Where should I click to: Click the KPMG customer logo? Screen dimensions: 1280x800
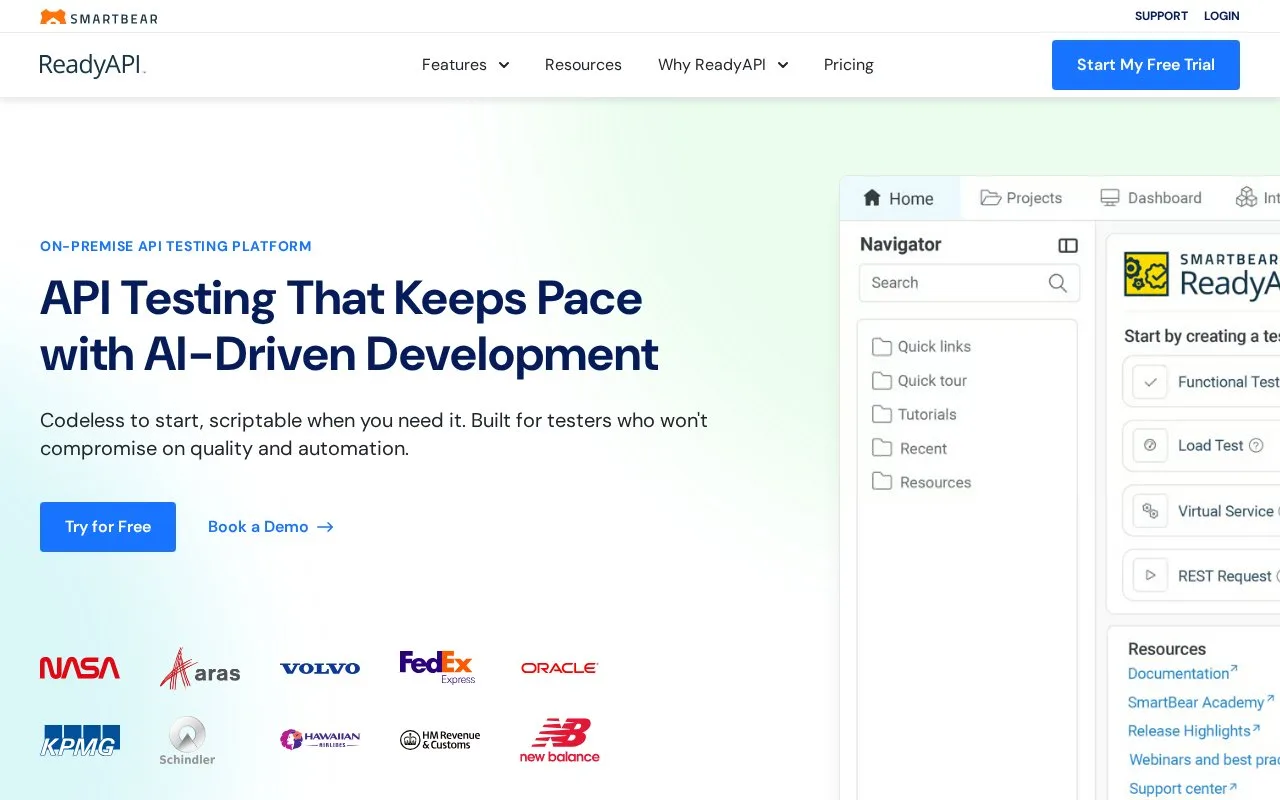coord(80,740)
